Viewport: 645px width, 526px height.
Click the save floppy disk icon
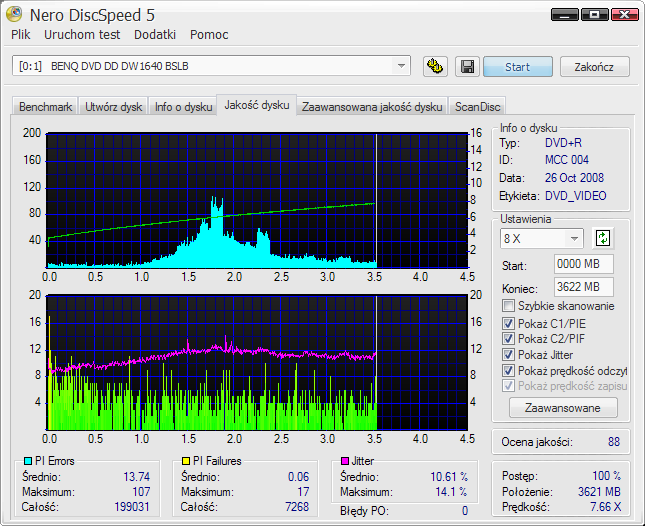point(467,67)
